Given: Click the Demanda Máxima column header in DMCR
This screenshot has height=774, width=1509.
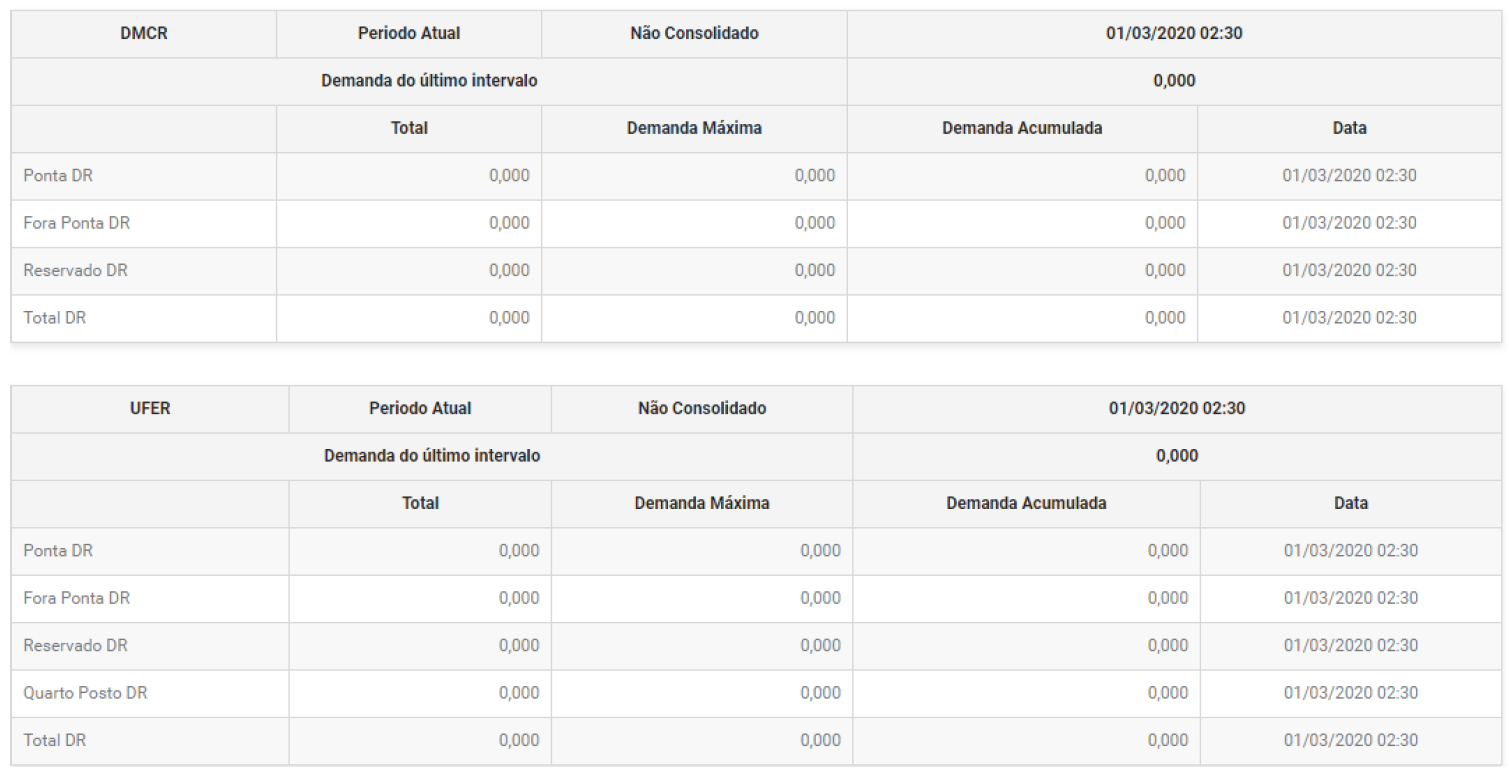Looking at the screenshot, I should pyautogui.click(x=694, y=128).
